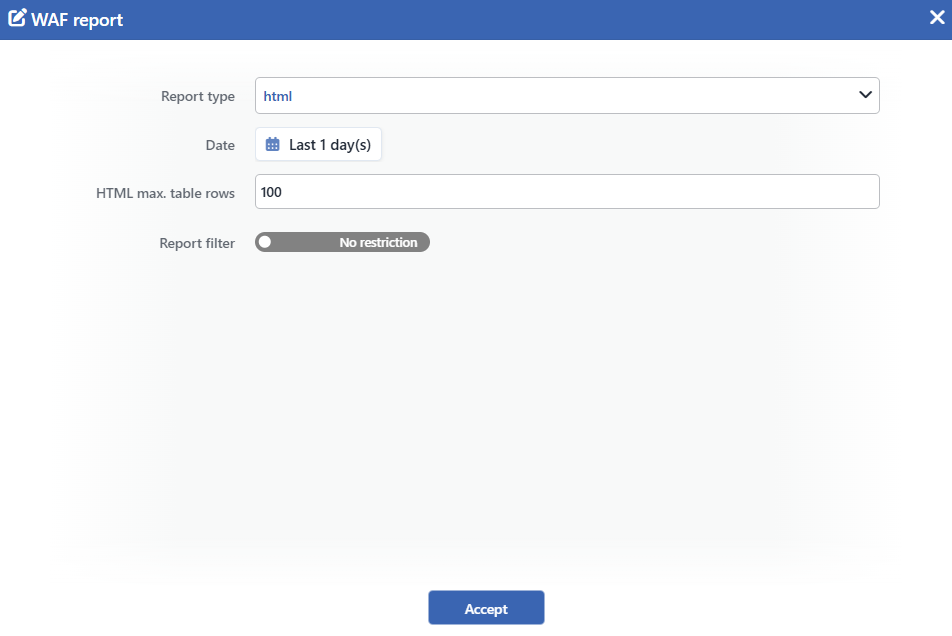Click the HTML max. table rows label
The width and height of the screenshot is (952, 636).
click(165, 193)
